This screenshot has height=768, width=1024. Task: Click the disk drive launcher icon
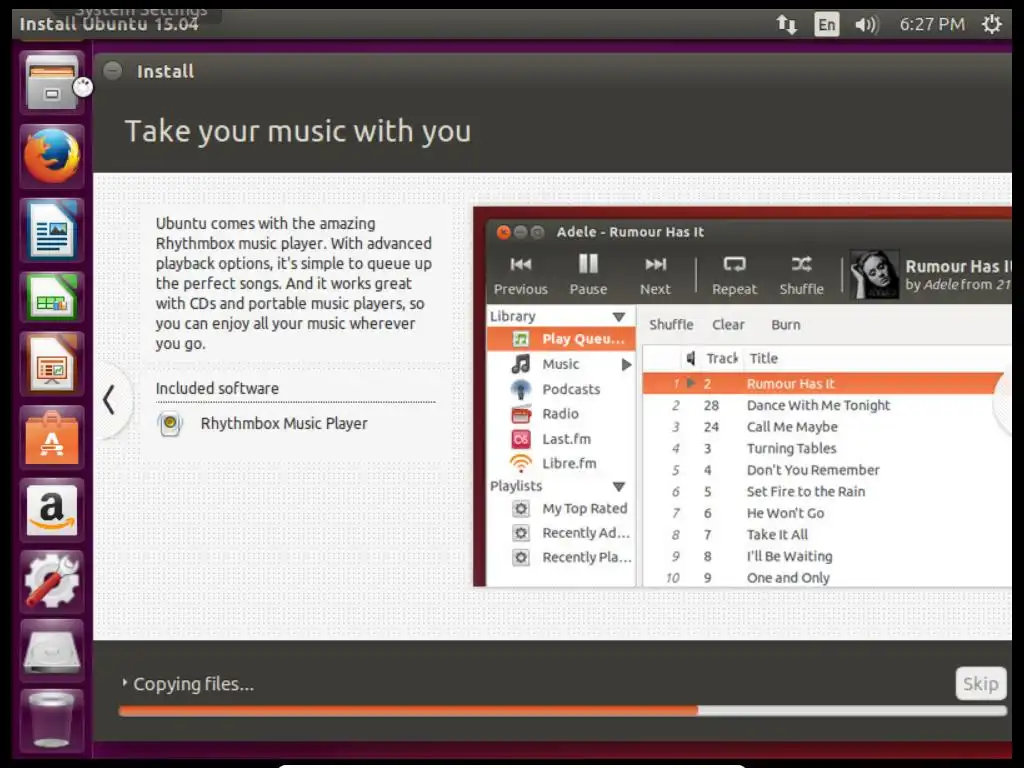52,650
